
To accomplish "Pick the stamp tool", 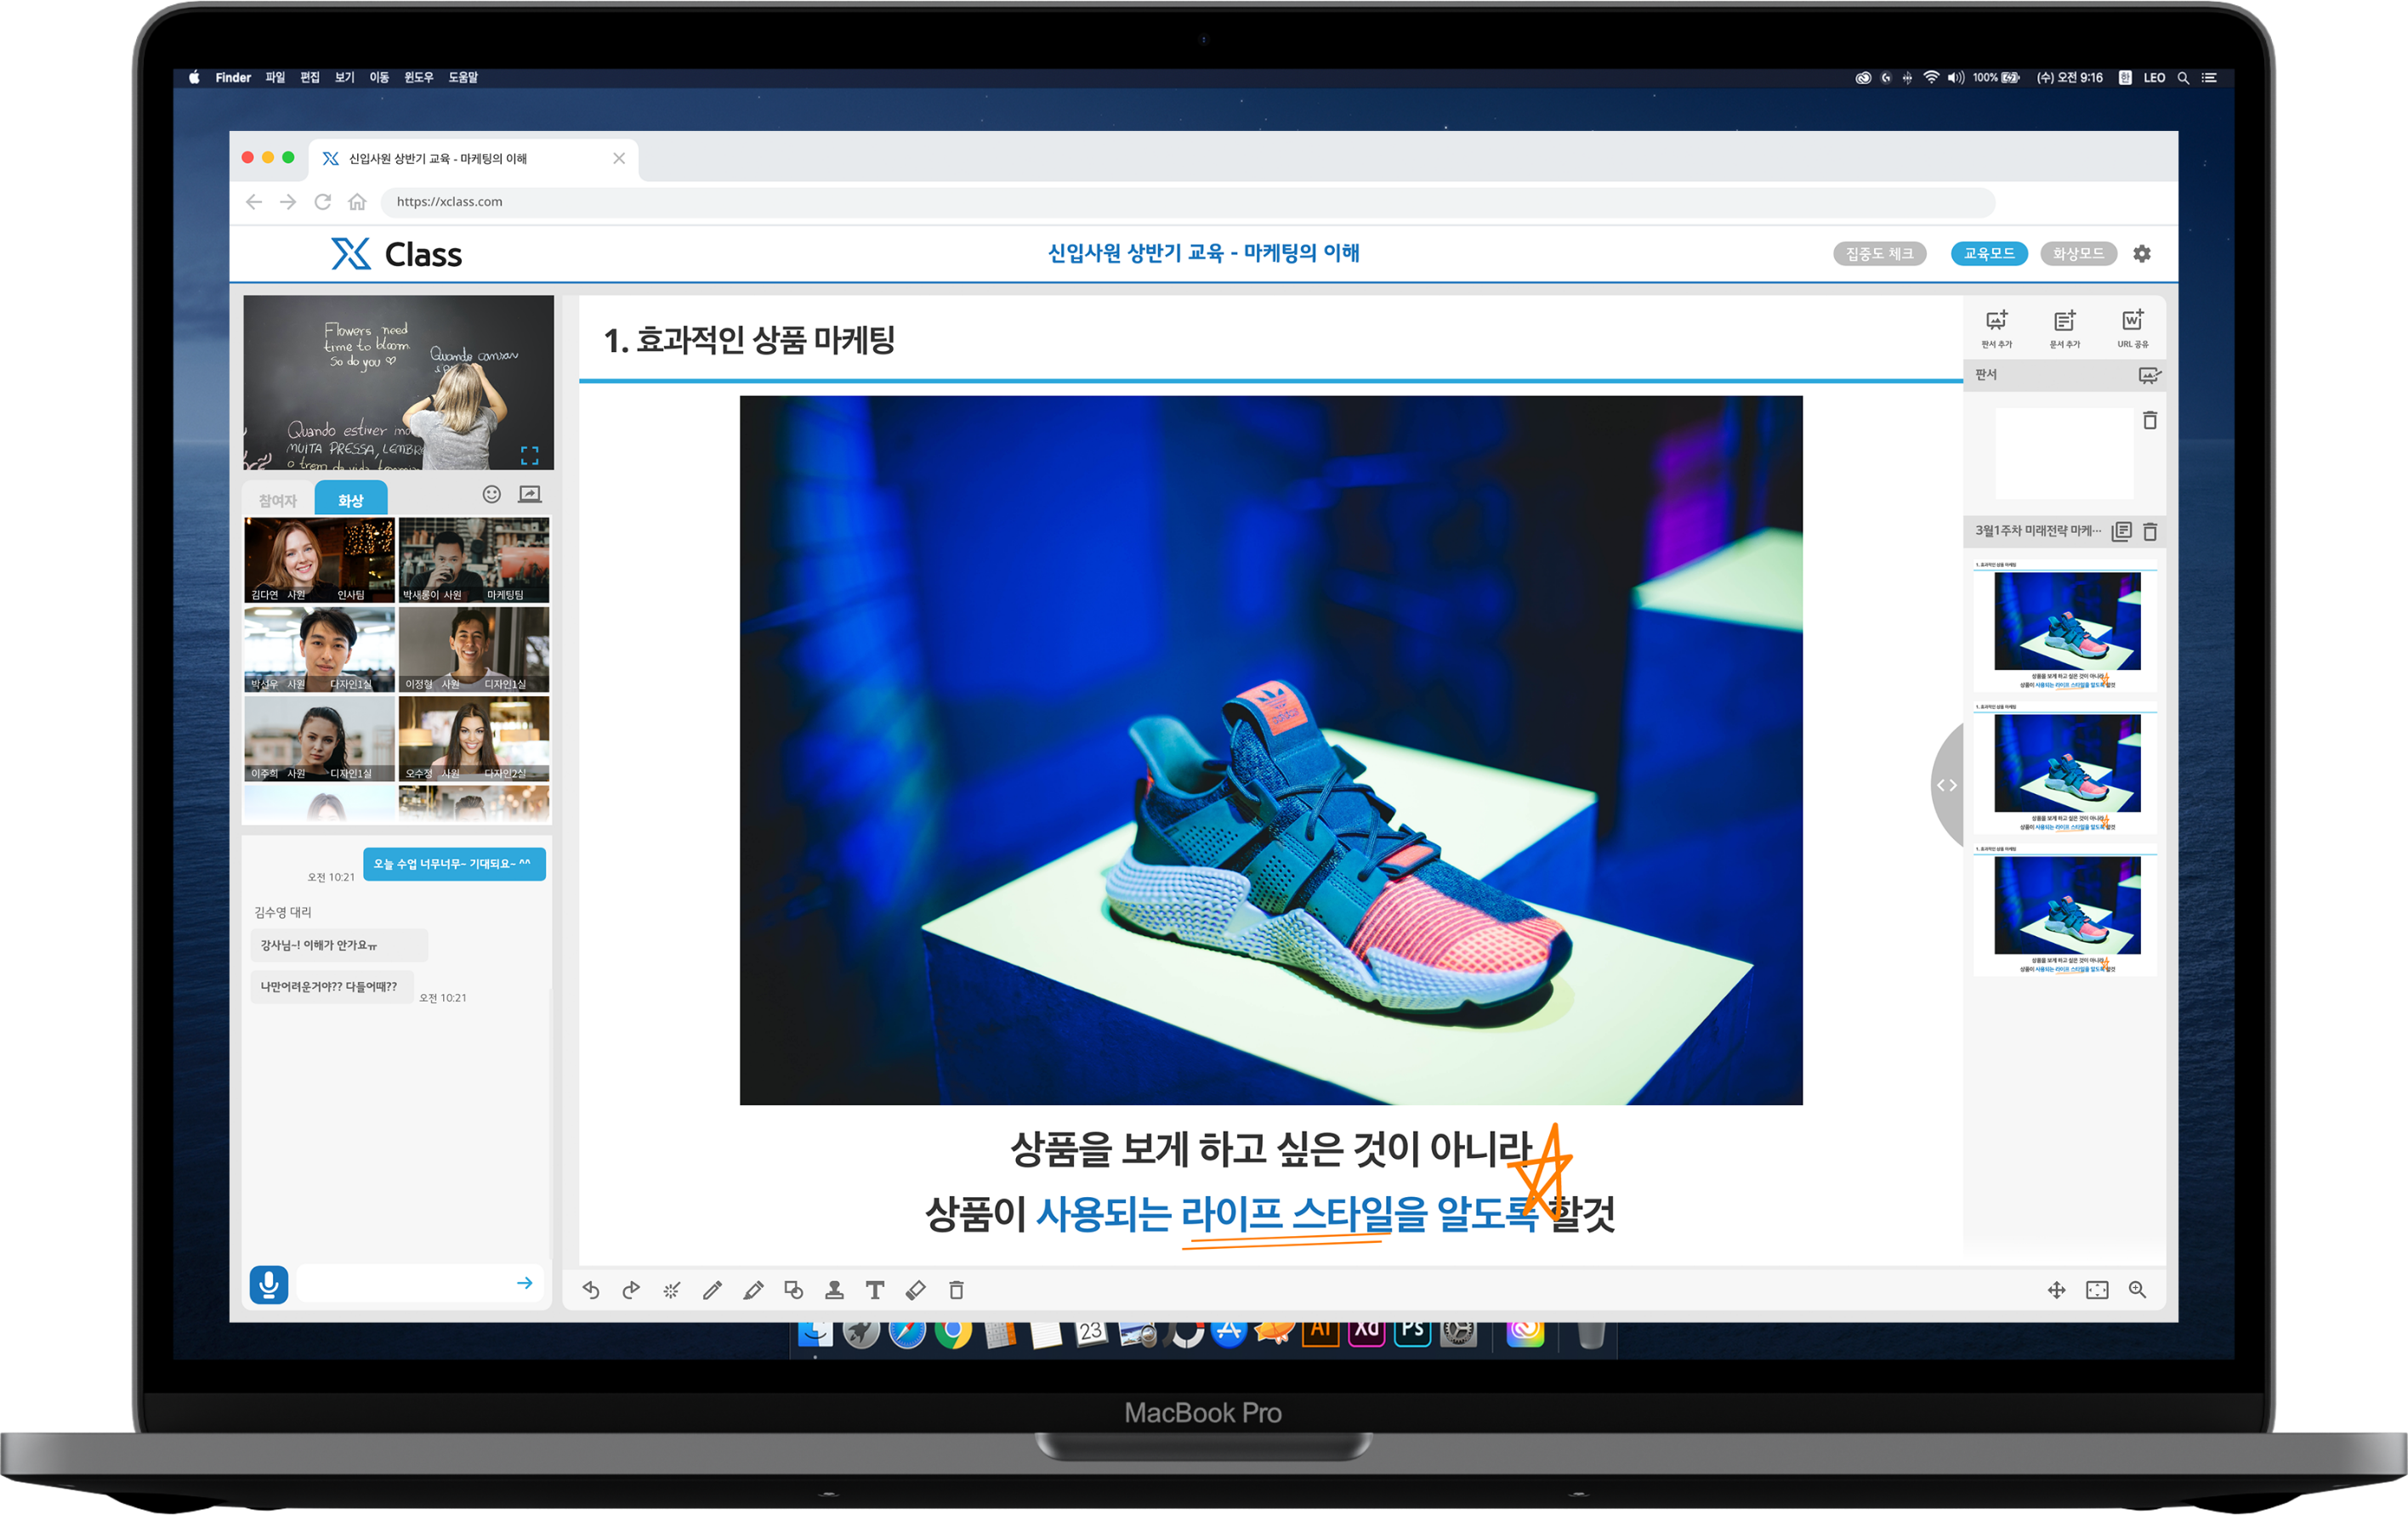I will click(x=834, y=1290).
